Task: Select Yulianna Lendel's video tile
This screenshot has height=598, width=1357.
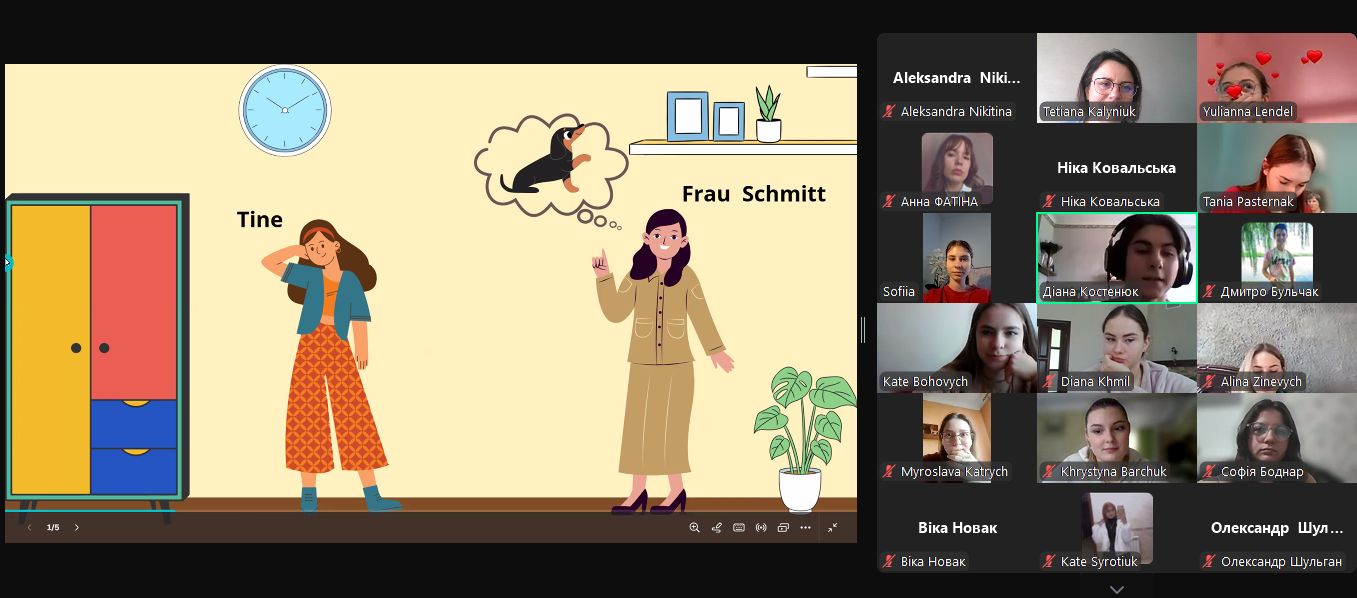Action: (x=1277, y=78)
